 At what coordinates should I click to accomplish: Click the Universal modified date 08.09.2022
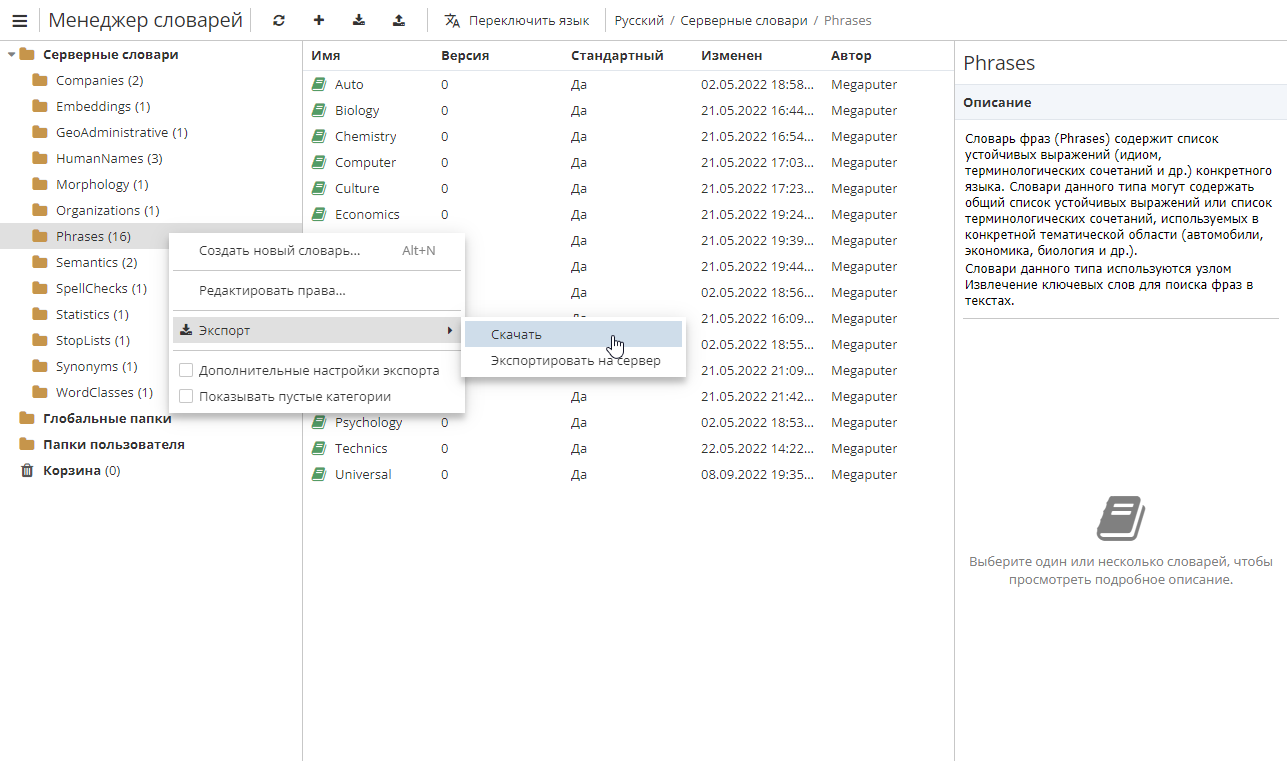point(758,474)
